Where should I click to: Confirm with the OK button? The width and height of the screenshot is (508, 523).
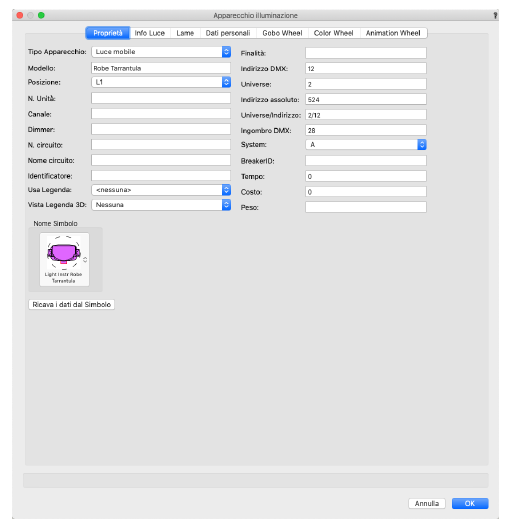[x=470, y=503]
